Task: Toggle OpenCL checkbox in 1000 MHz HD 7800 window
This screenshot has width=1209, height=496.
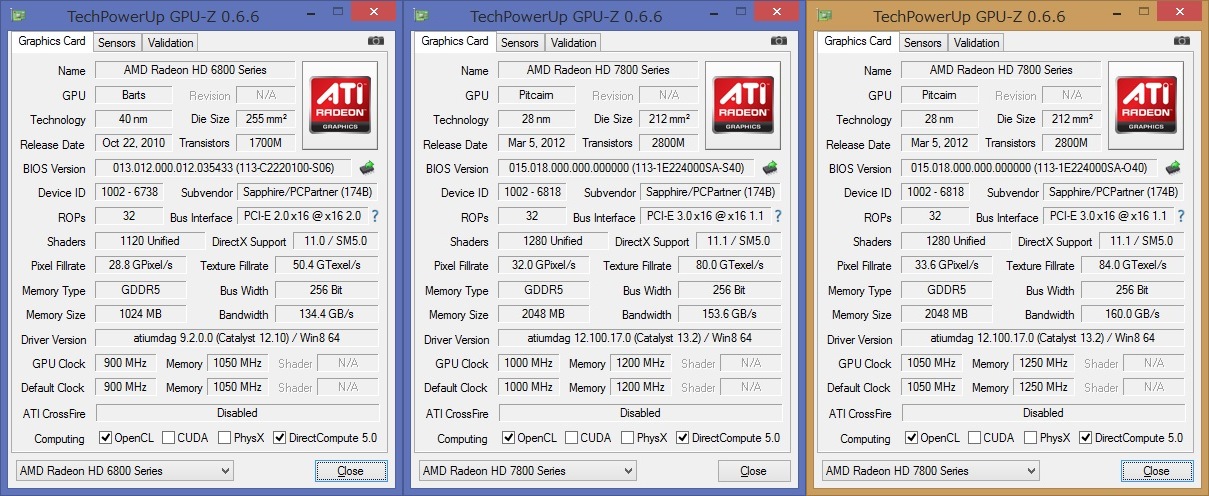Action: pyautogui.click(x=508, y=438)
